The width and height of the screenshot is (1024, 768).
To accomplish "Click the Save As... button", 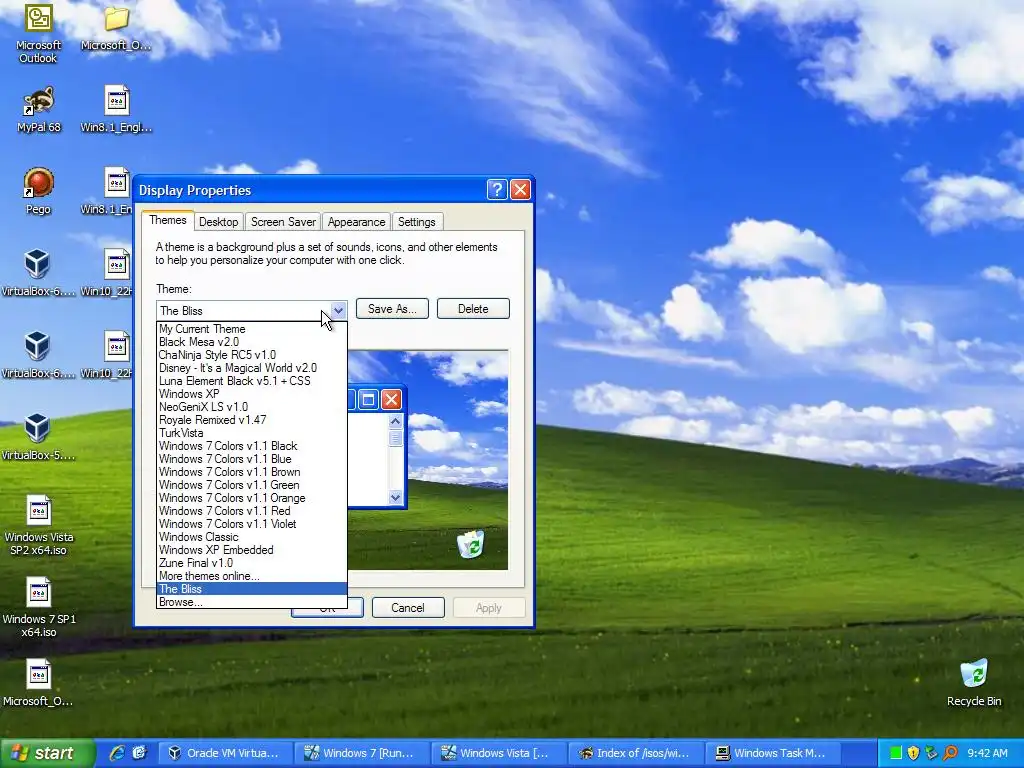I will (x=392, y=309).
